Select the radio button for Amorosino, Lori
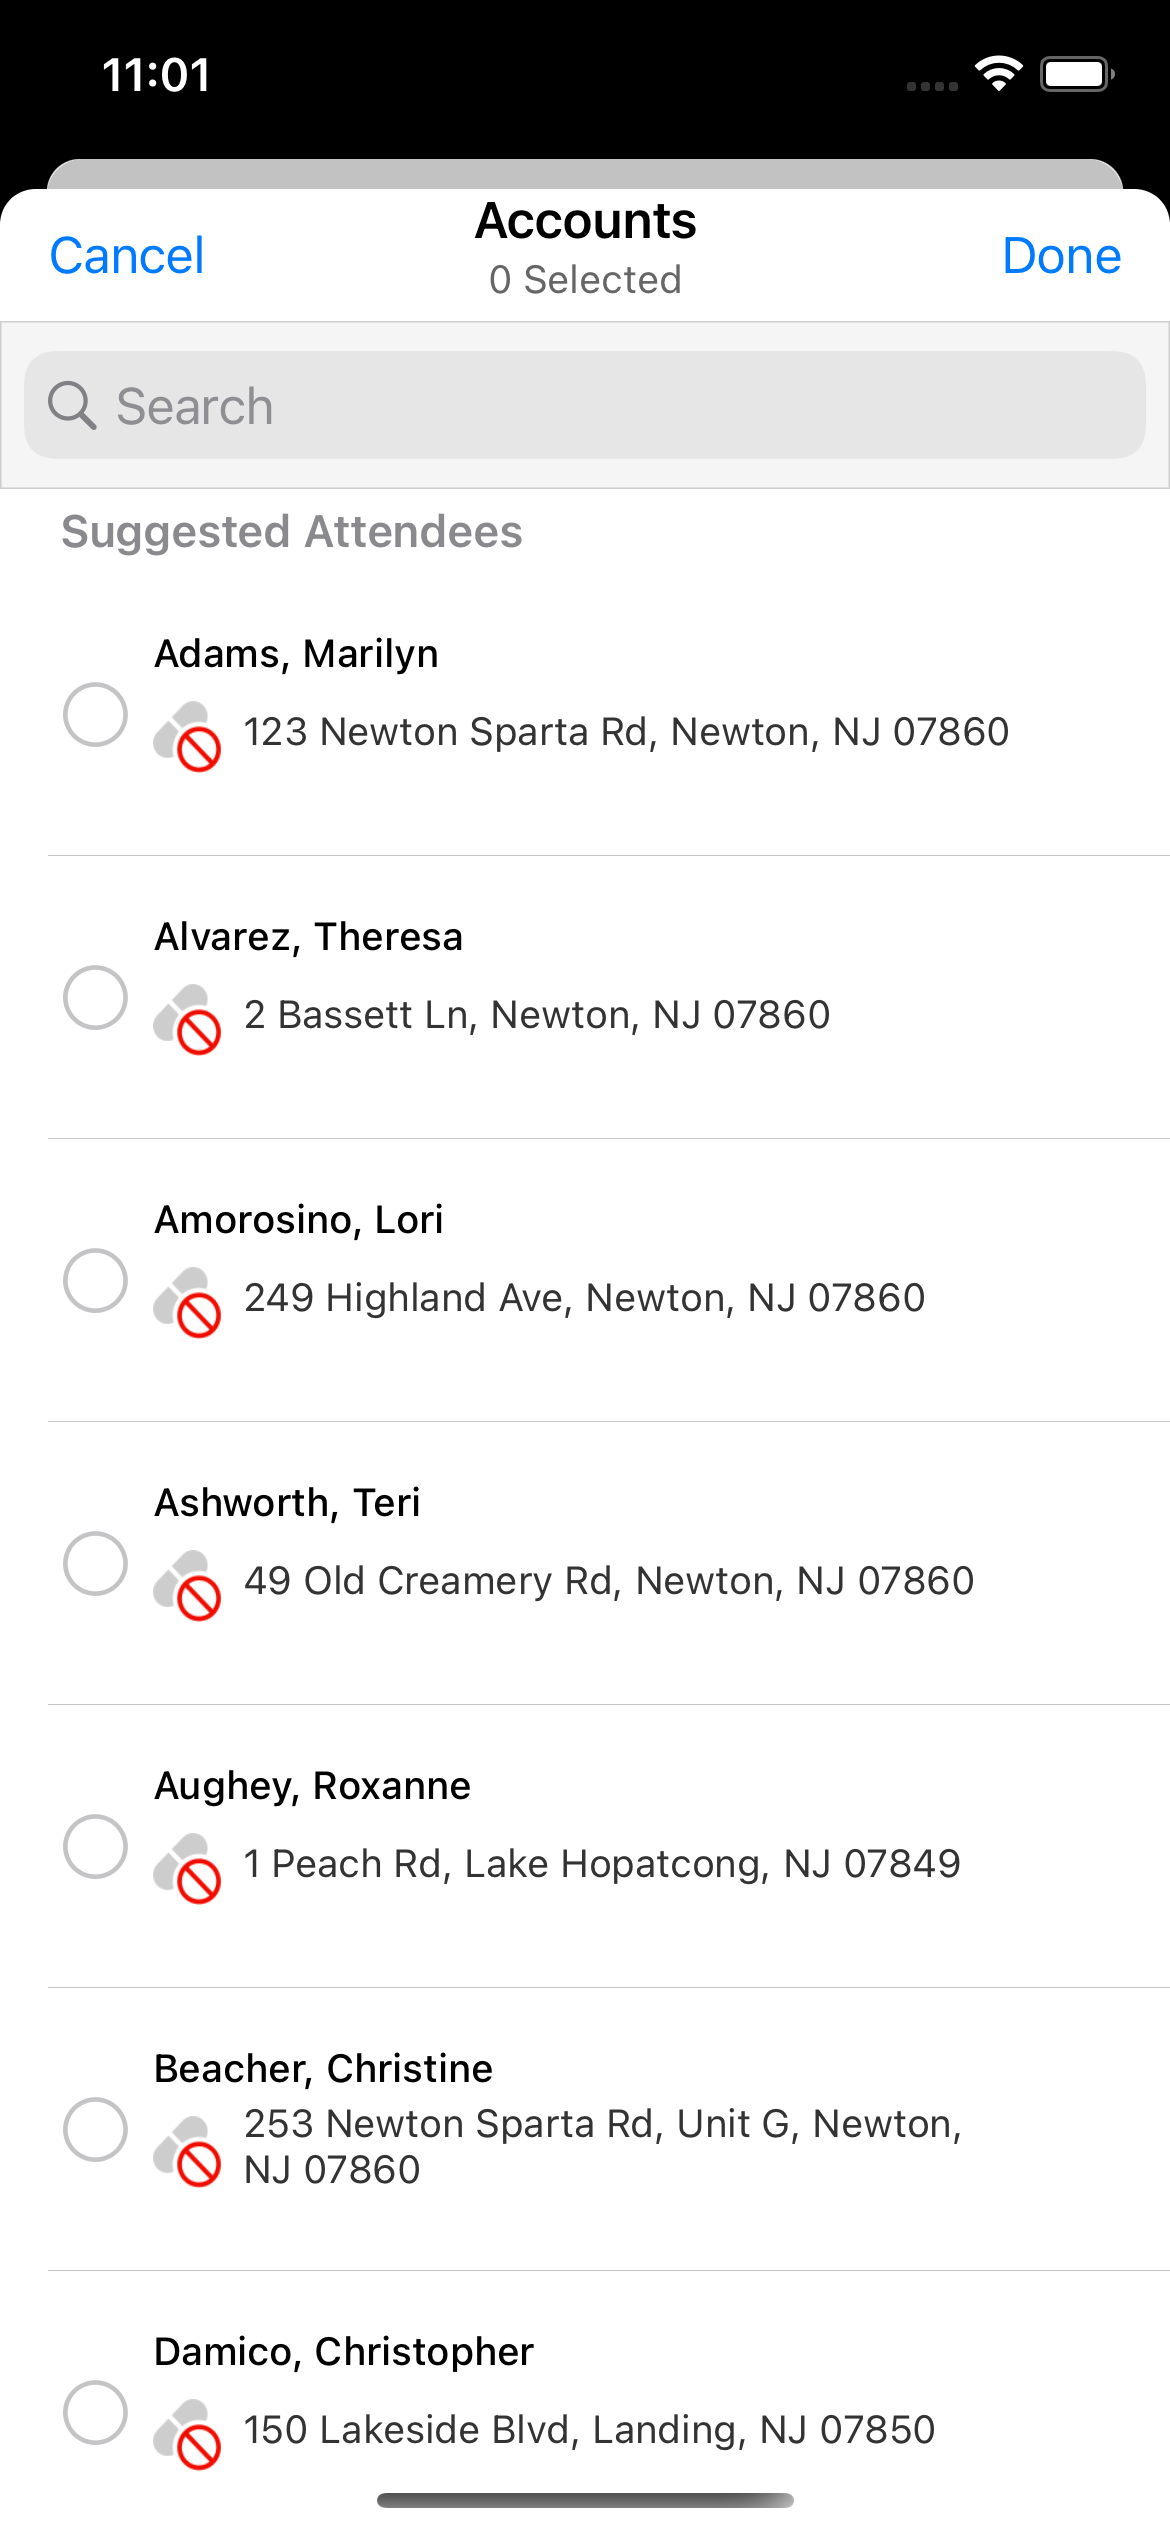 point(95,1280)
